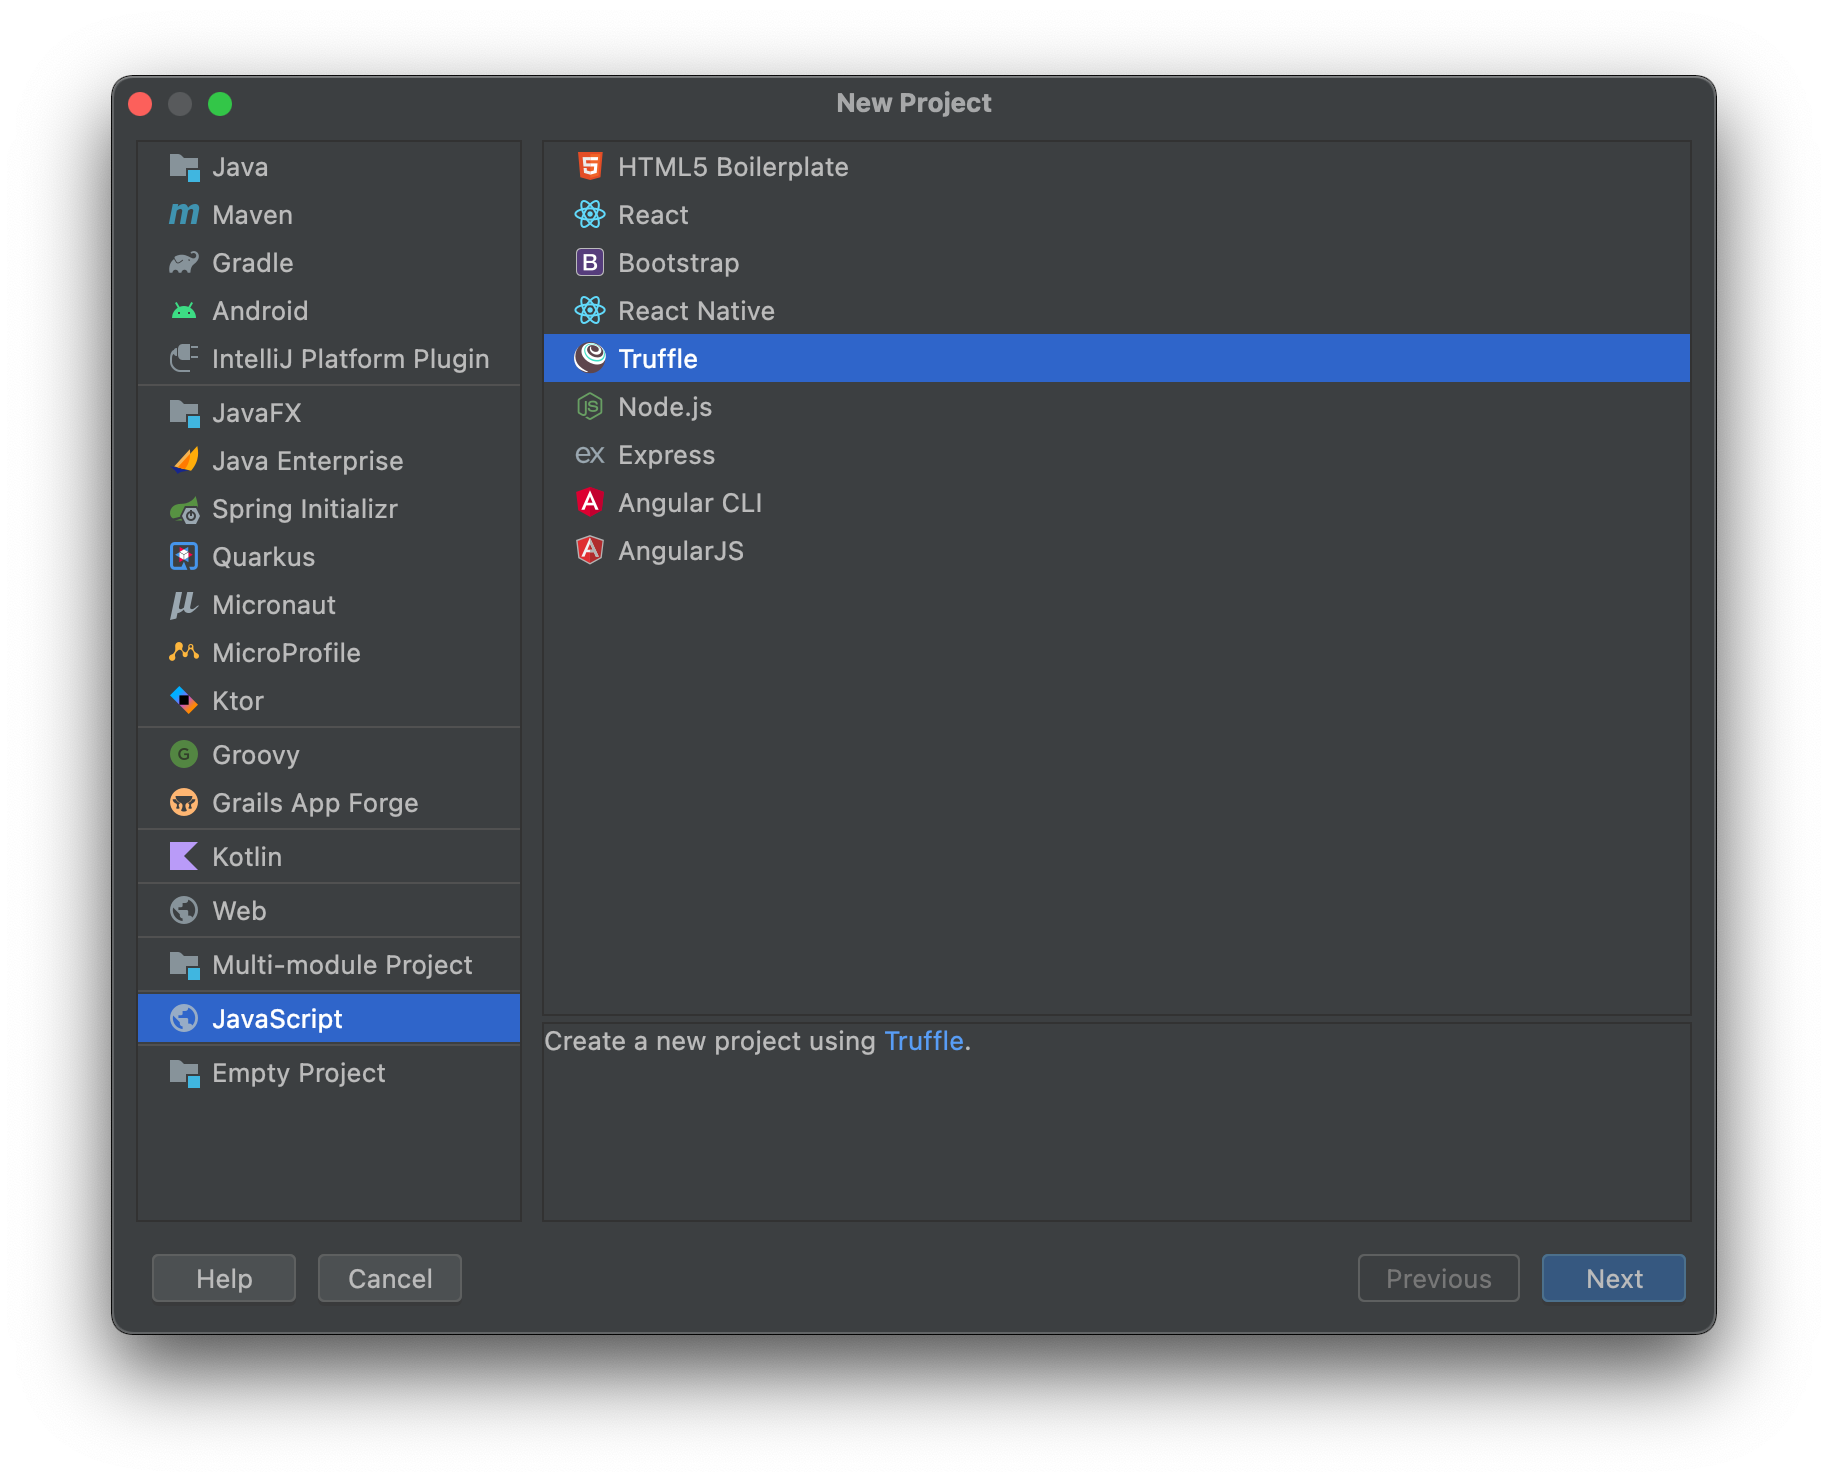
Task: Select Gradle in the project list
Action: click(x=329, y=263)
